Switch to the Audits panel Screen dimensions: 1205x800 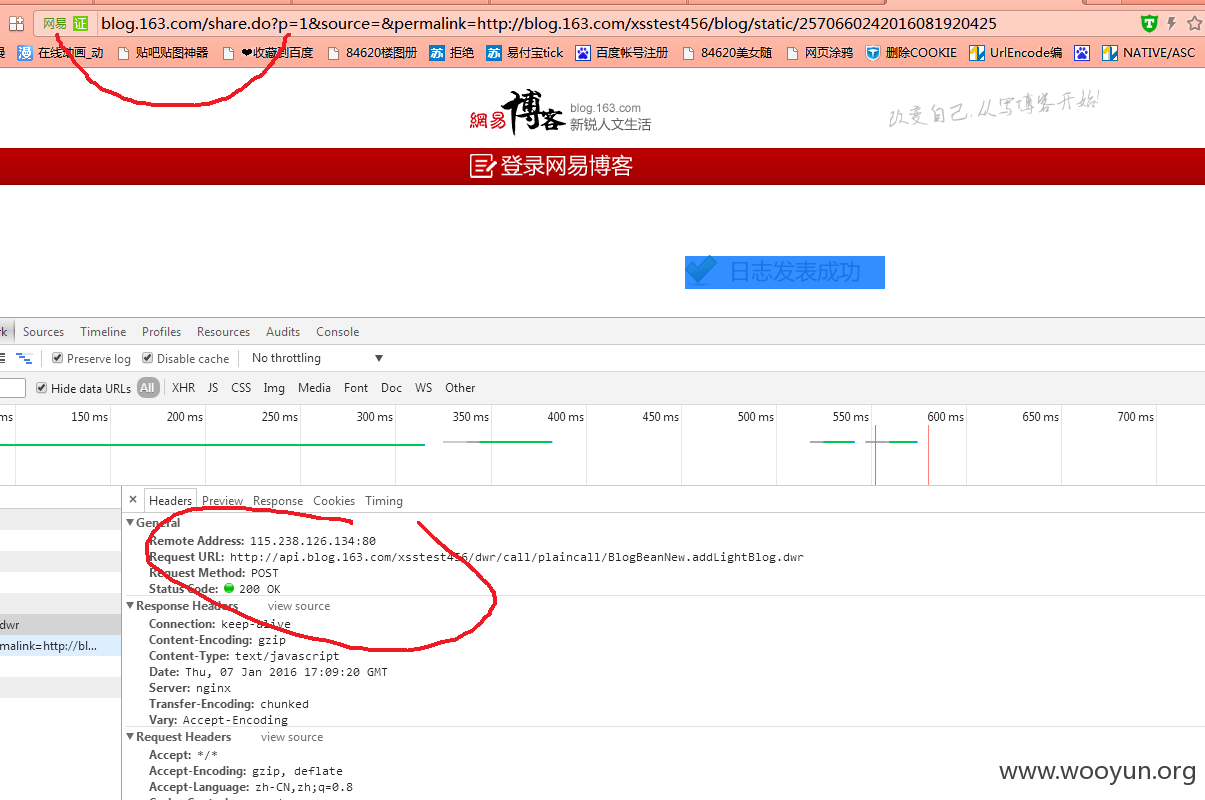tap(283, 332)
